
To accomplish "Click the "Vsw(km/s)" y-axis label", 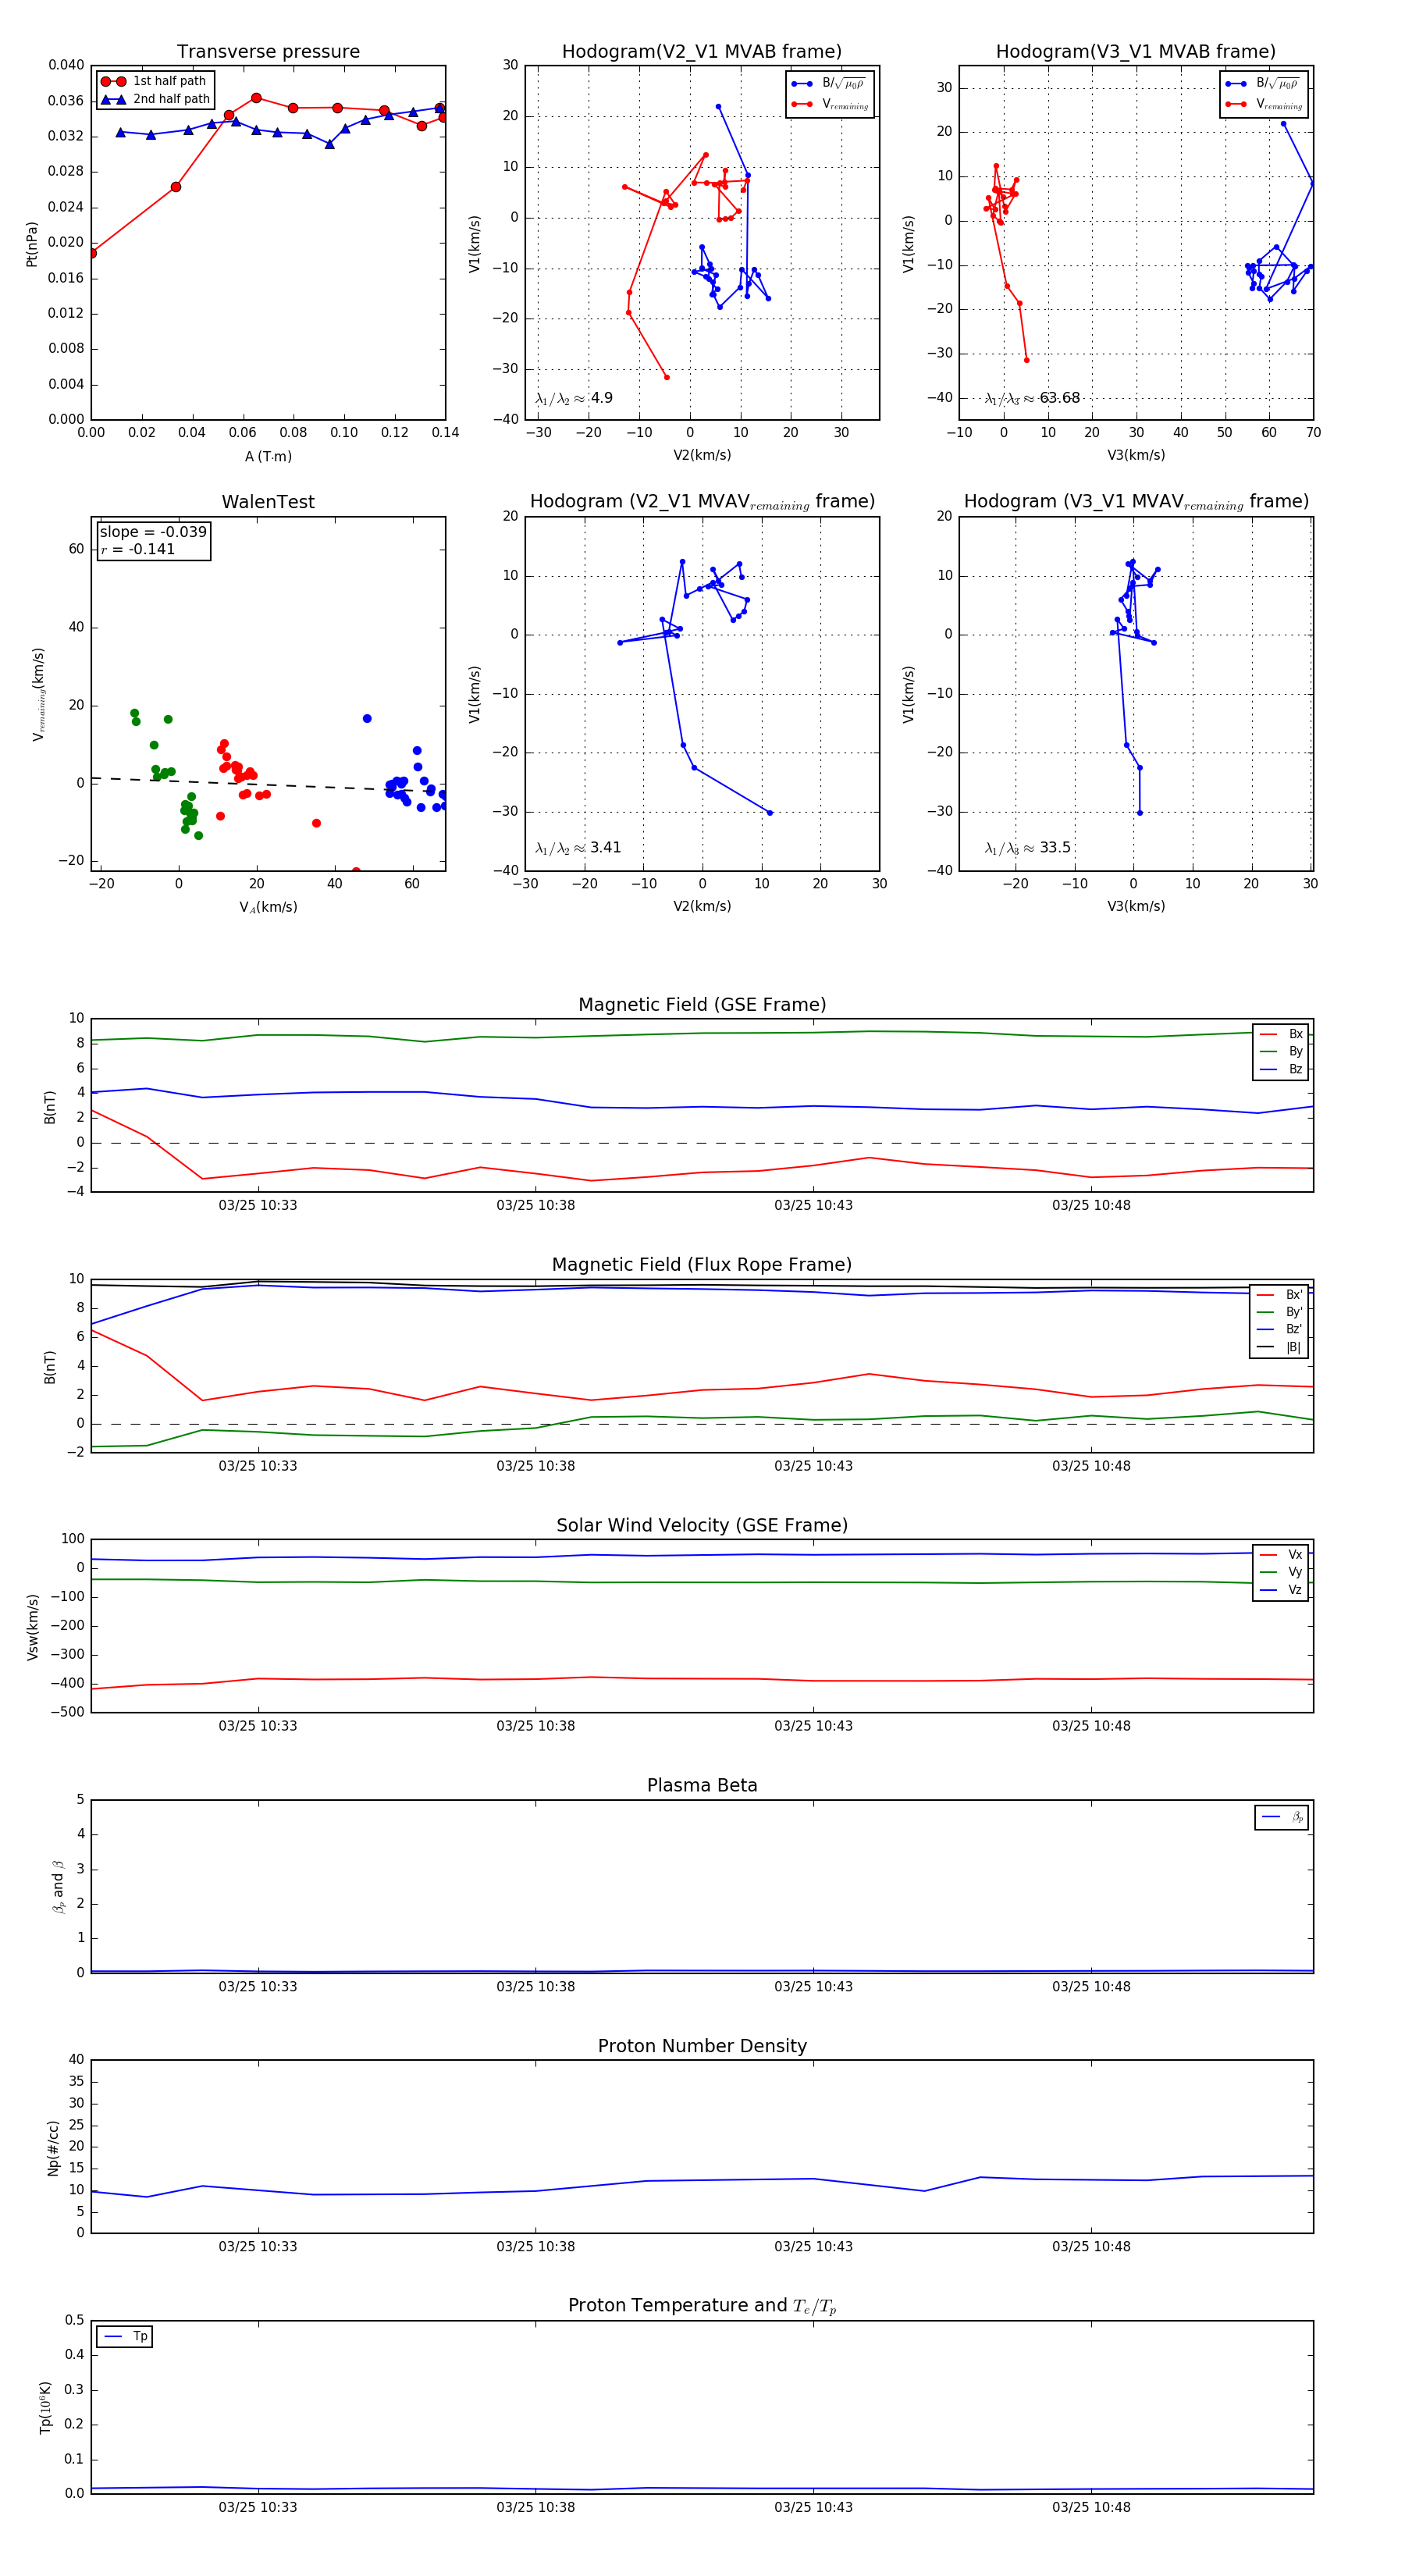I will tap(32, 1627).
